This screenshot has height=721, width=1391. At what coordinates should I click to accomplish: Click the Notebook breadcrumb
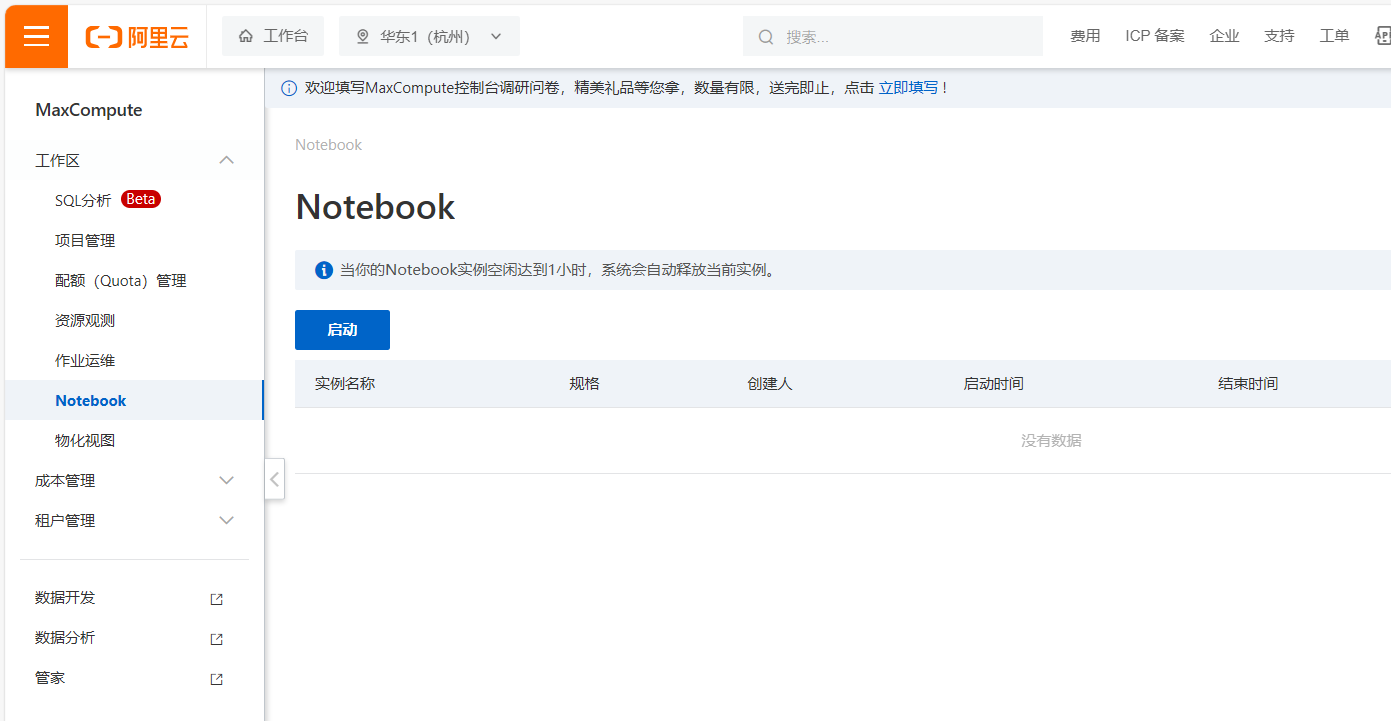click(328, 145)
